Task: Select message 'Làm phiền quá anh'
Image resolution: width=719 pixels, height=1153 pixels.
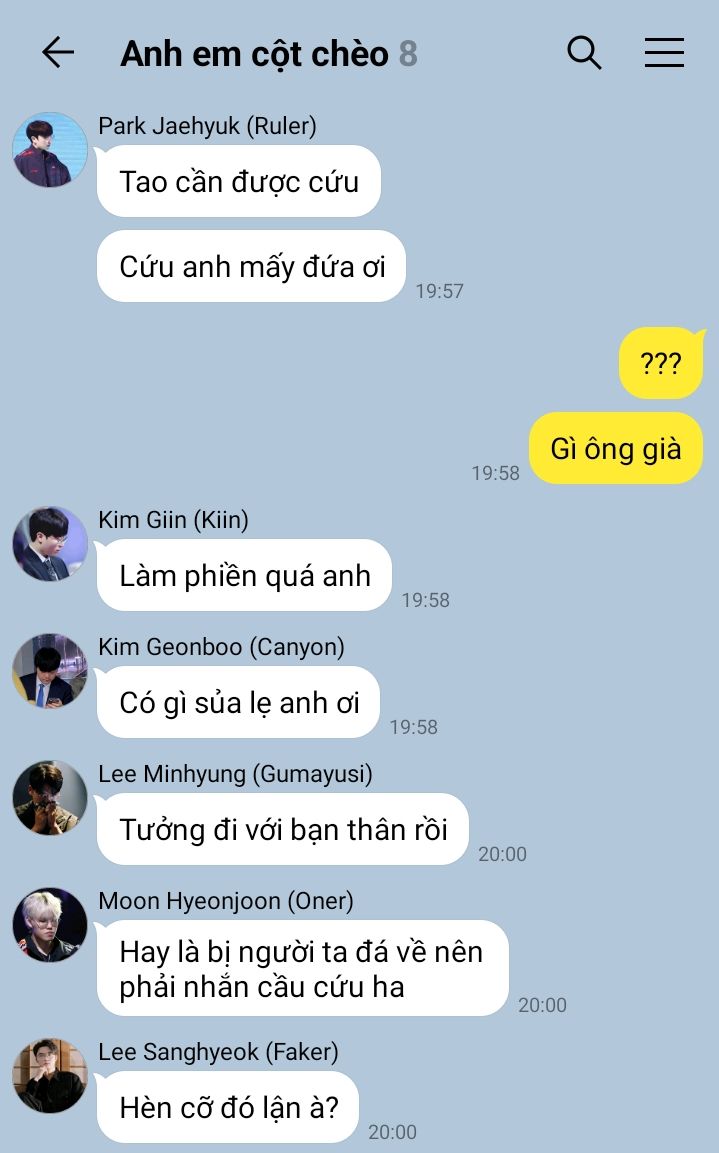Action: tap(245, 576)
